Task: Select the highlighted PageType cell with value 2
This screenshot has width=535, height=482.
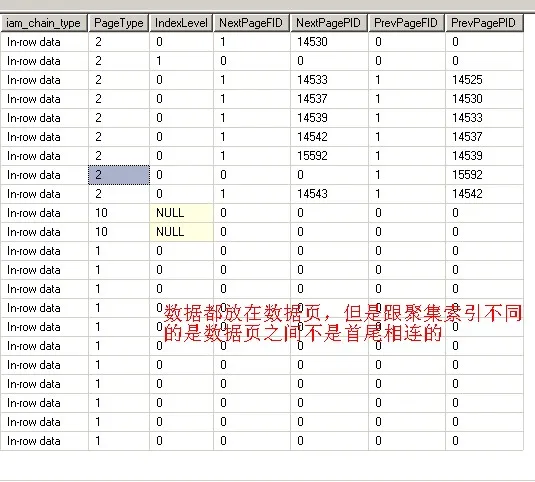Action: pos(119,175)
